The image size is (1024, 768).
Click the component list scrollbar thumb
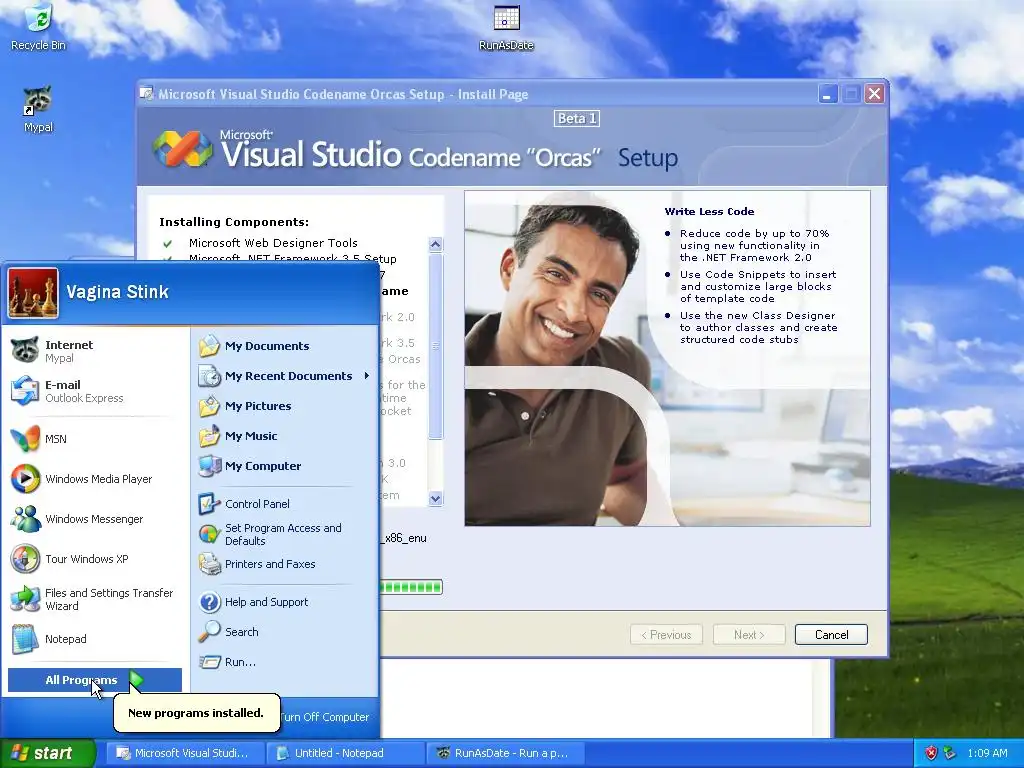(x=436, y=346)
